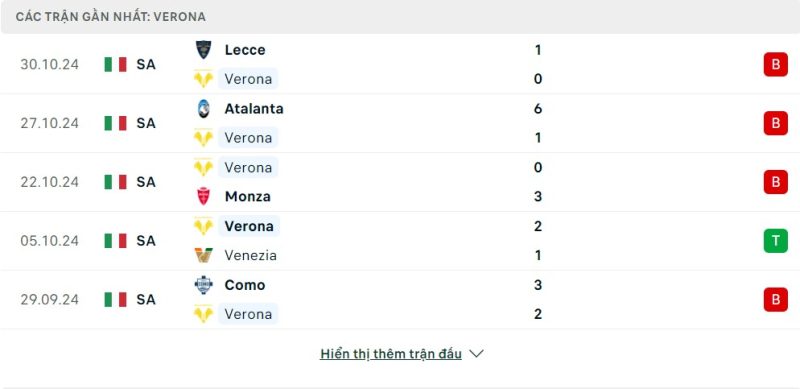Expand more matches with the chevron arrow
800x389 pixels.
click(476, 354)
